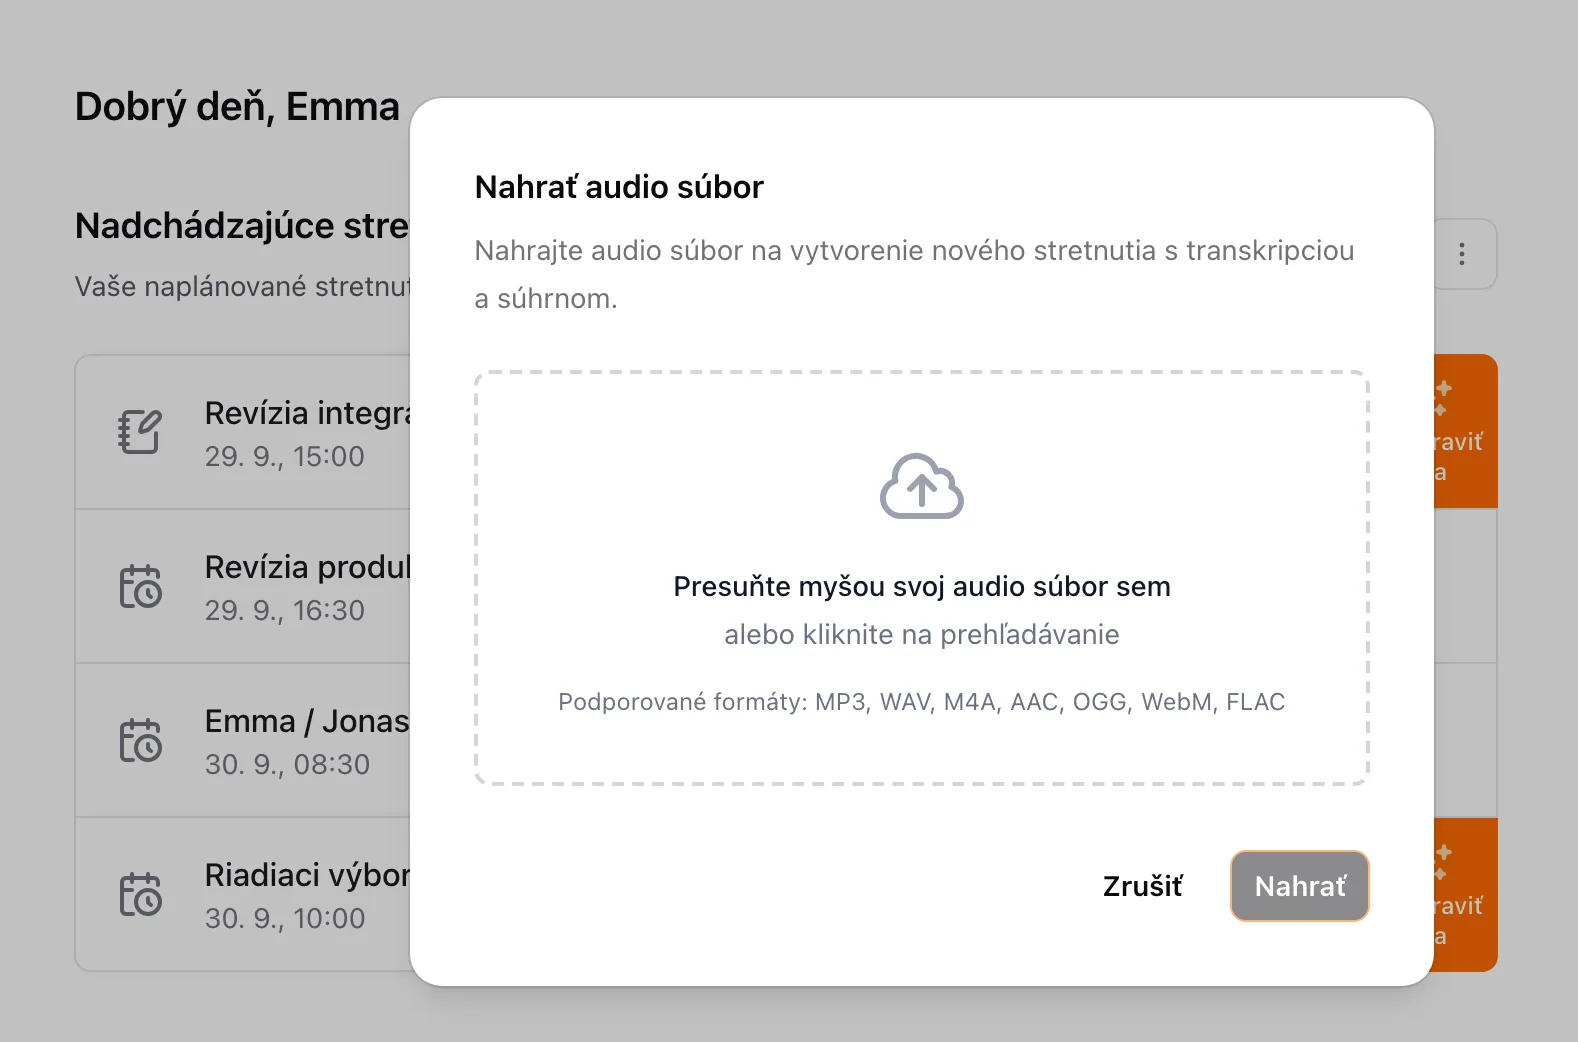Click the 'Nahrať audio súbor' dialog title

tap(619, 187)
